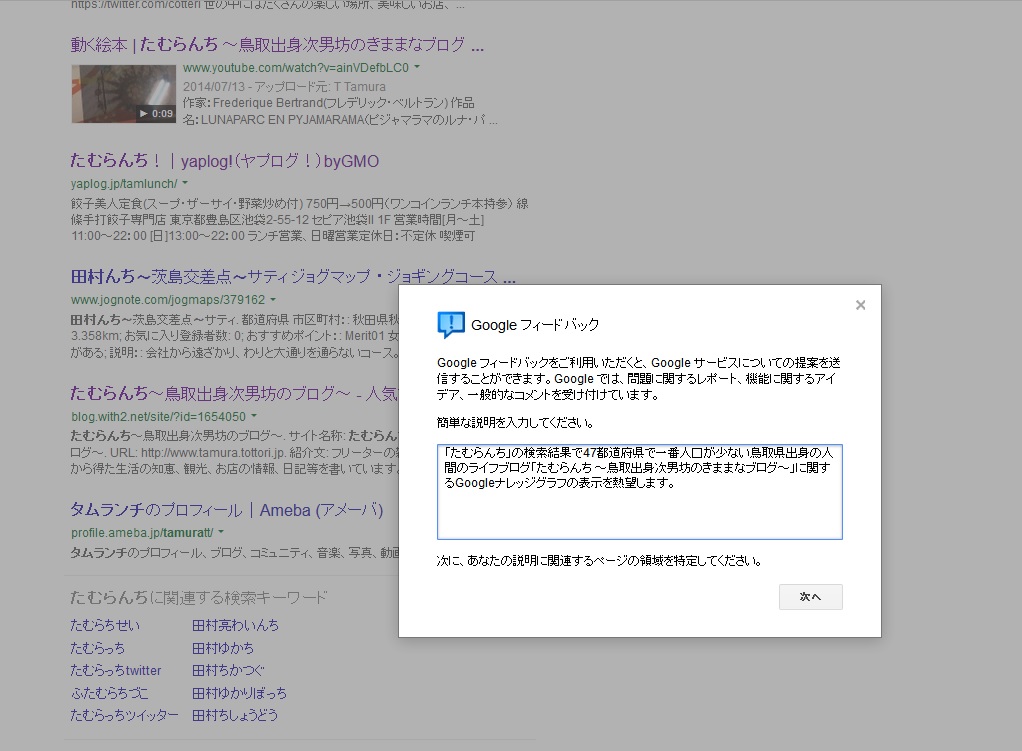Viewport: 1022px width, 751px height.
Task: Expand dropdown arrow next to blog.with2.net URL
Action: 254,416
